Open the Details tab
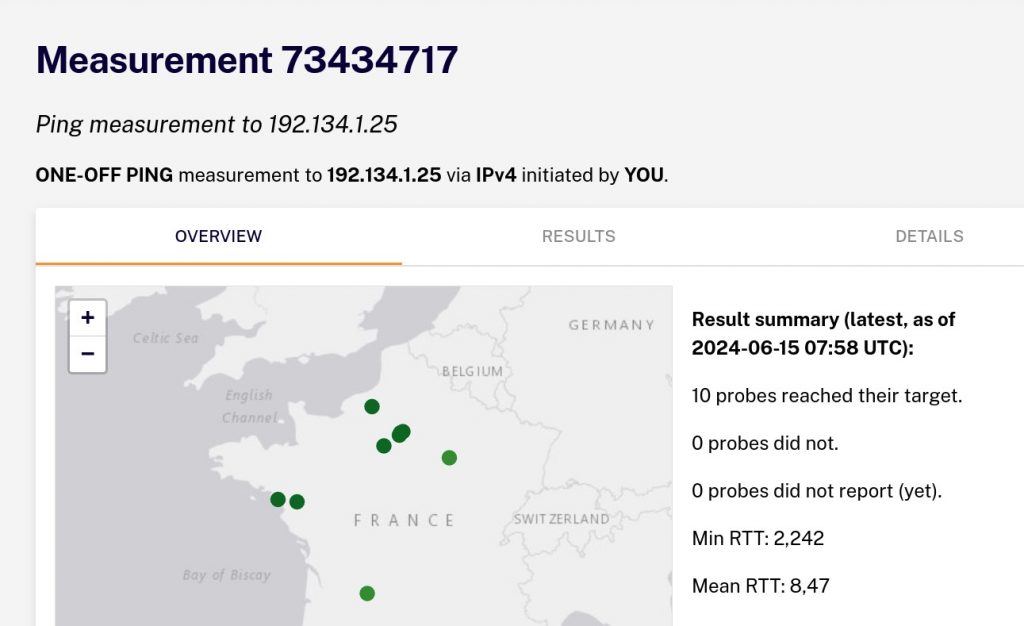Viewport: 1024px width, 626px height. coord(930,236)
